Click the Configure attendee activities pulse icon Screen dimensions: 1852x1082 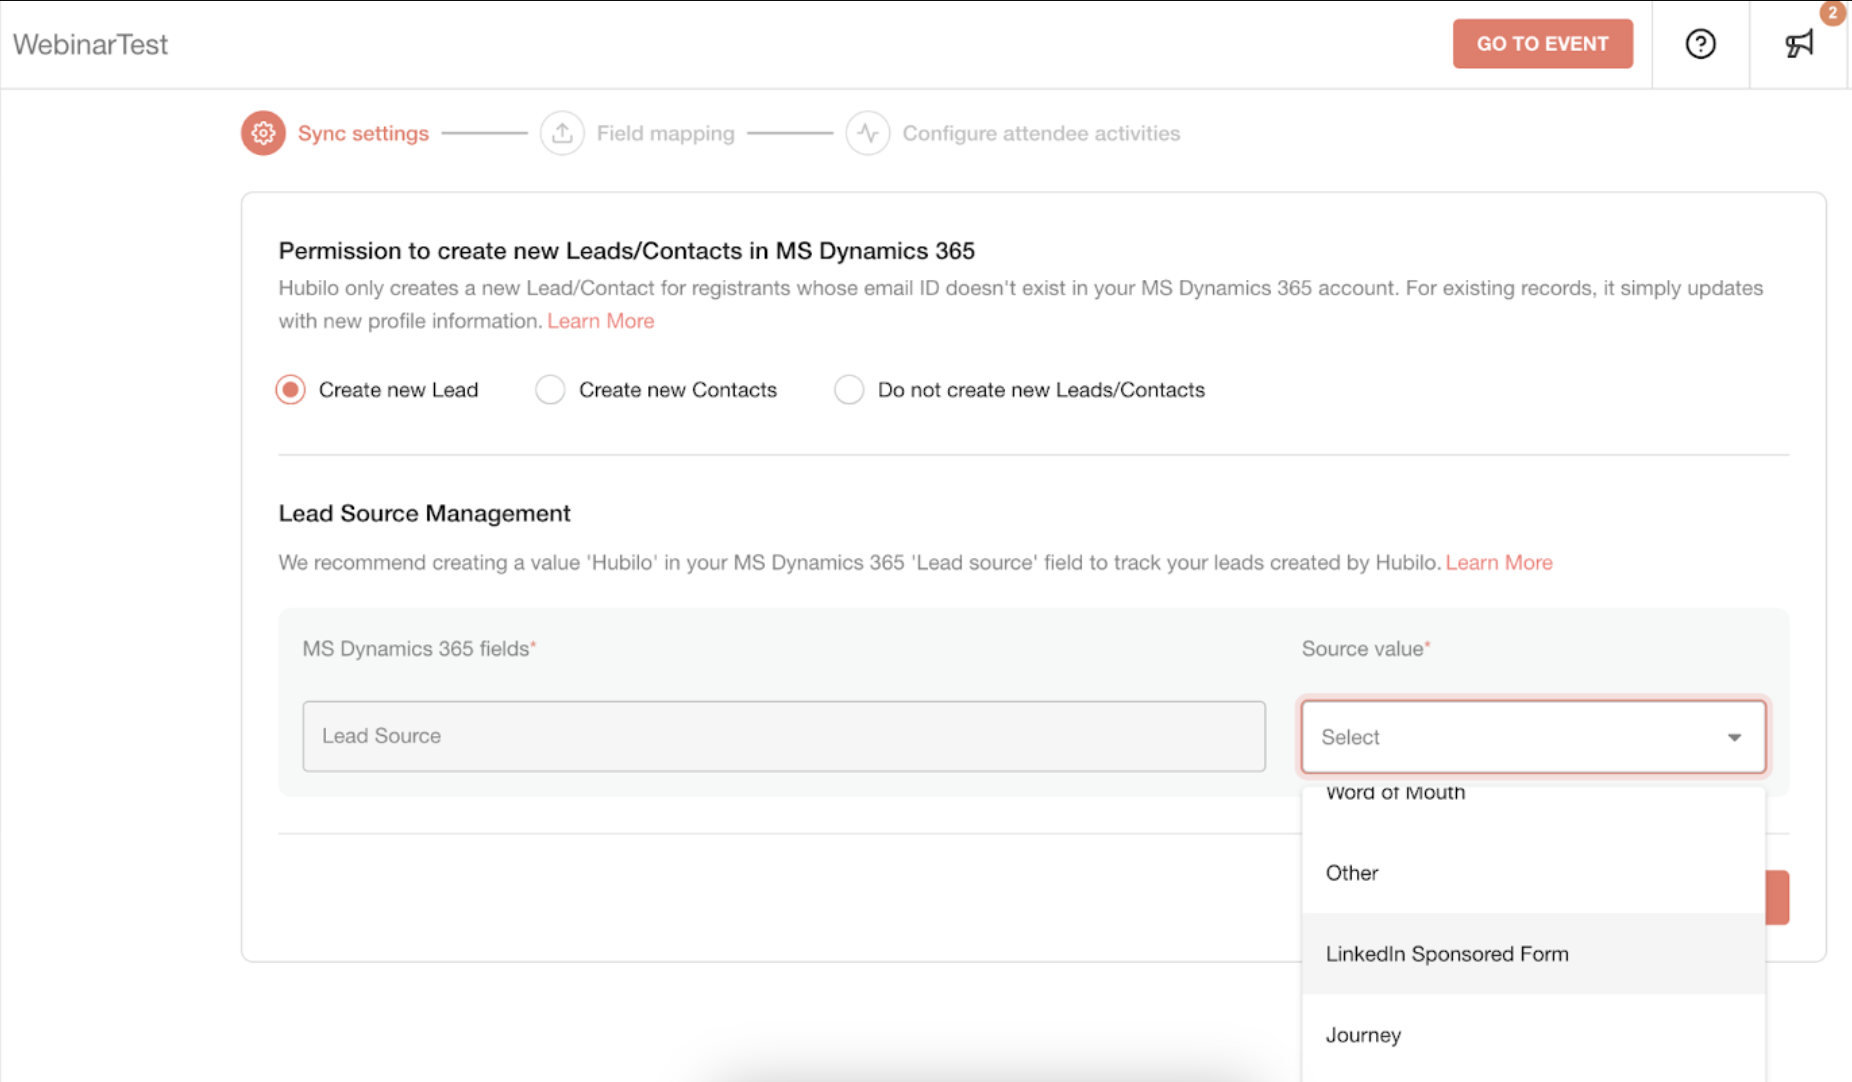(868, 133)
